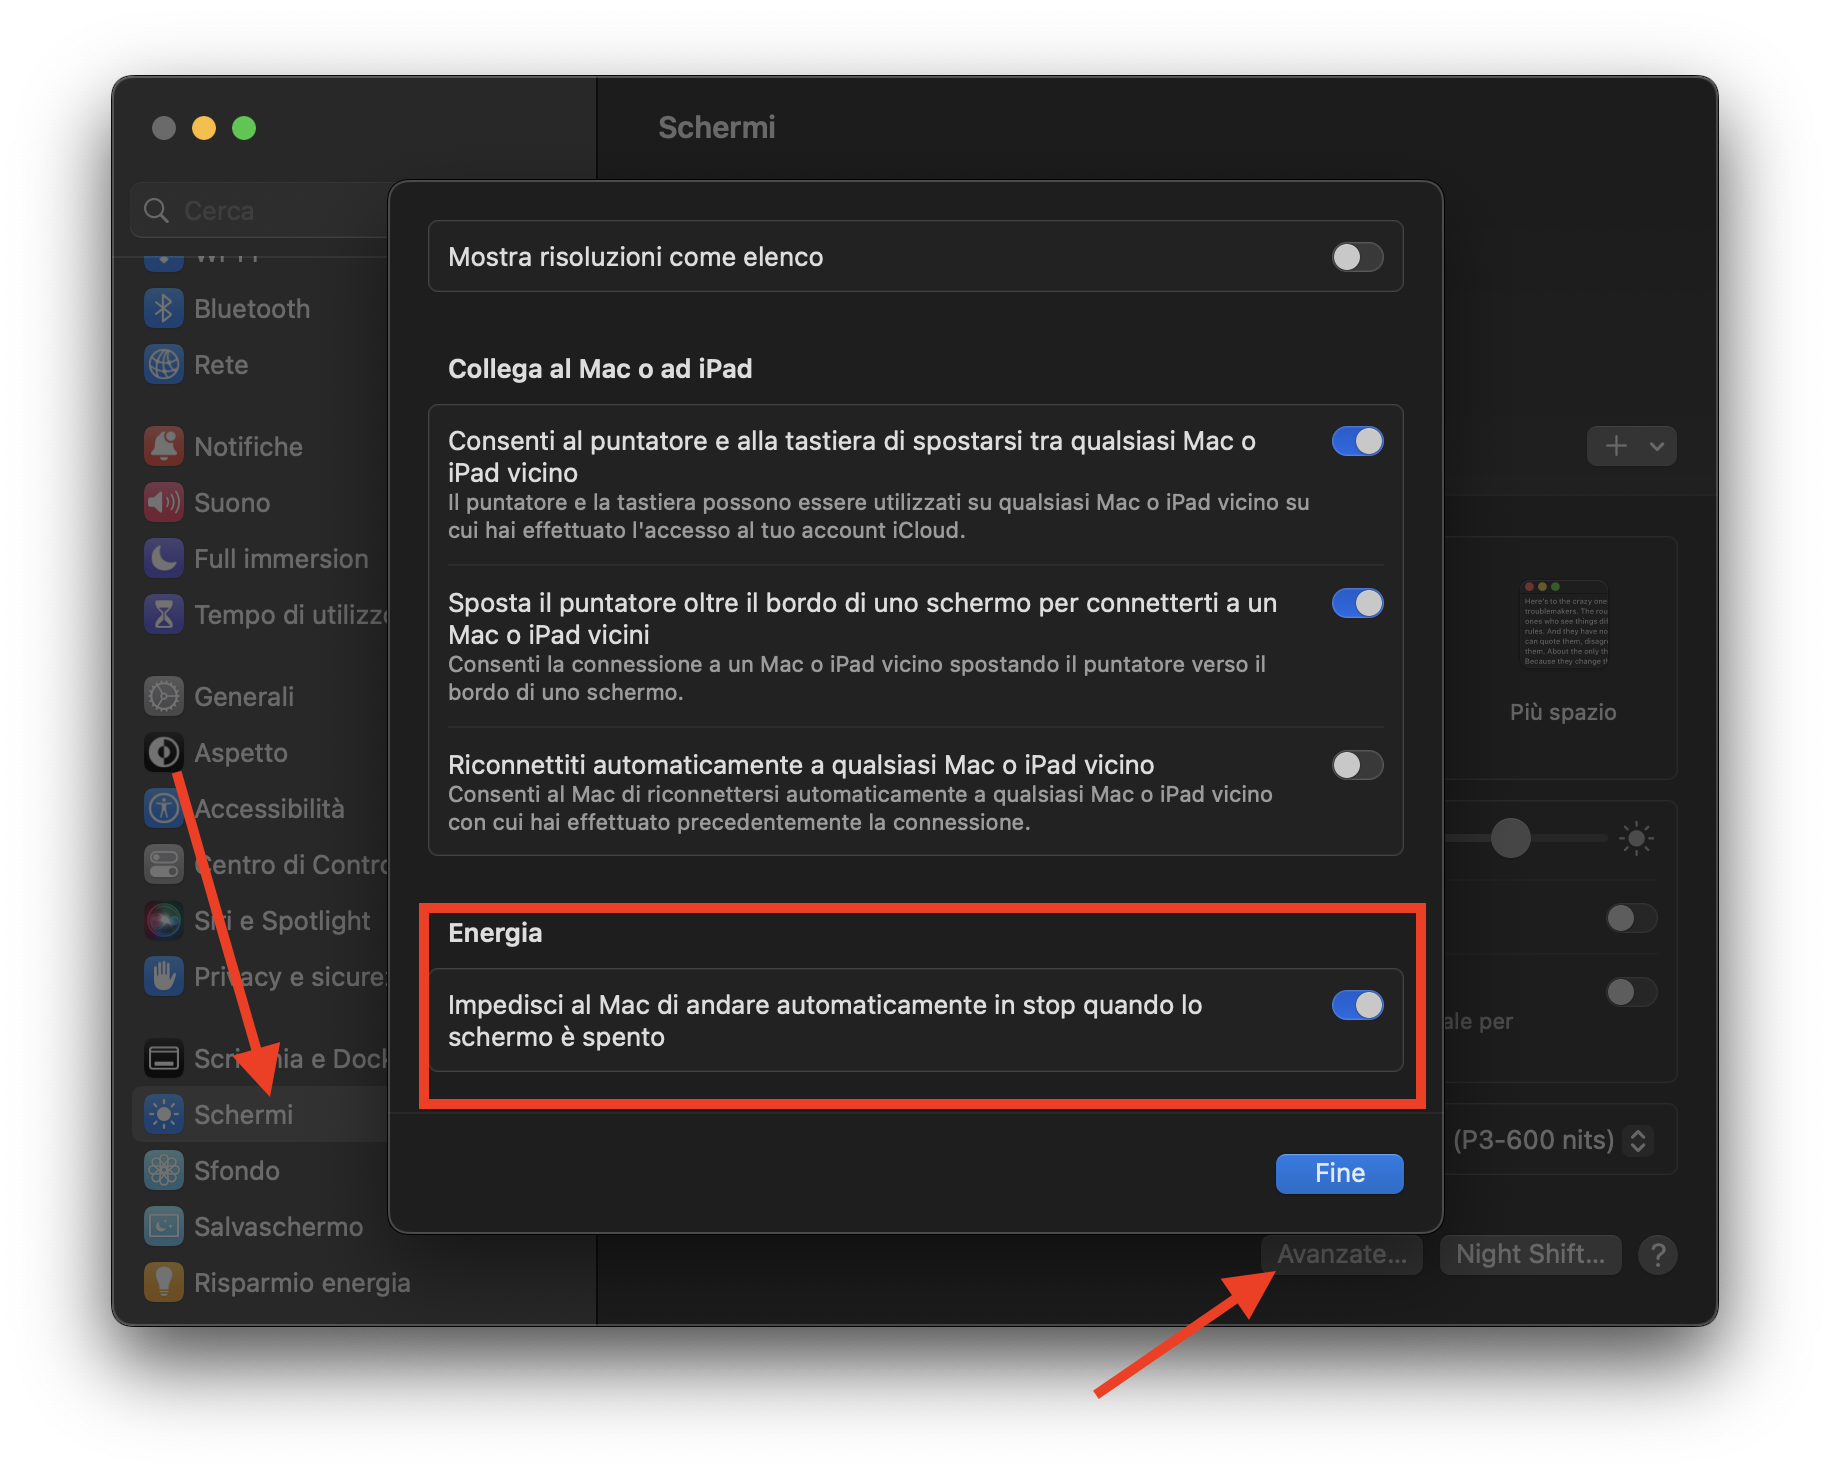Select the Sfondo flower icon
Image resolution: width=1830 pixels, height=1474 pixels.
164,1170
